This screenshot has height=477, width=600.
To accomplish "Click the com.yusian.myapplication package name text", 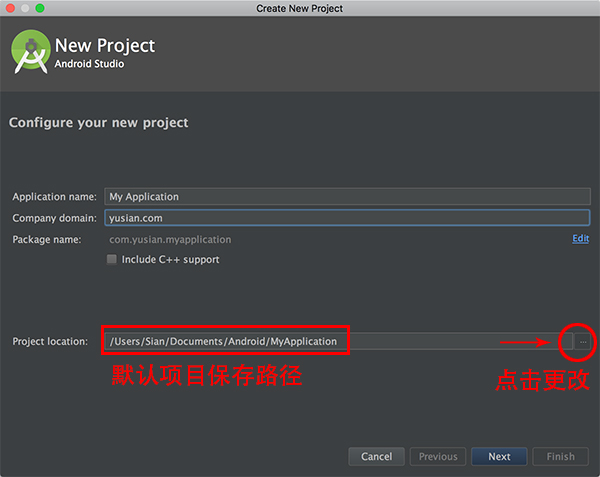I will 170,240.
